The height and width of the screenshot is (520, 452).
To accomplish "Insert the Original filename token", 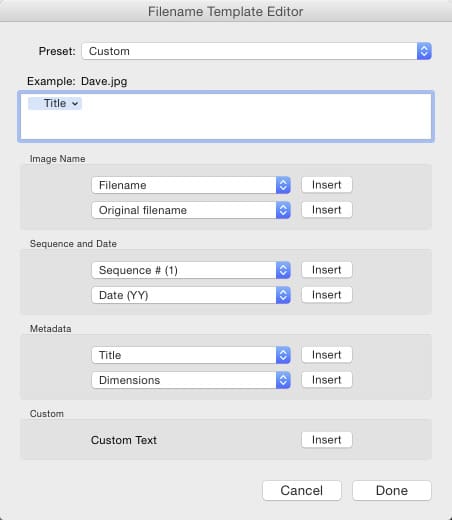I will point(327,210).
